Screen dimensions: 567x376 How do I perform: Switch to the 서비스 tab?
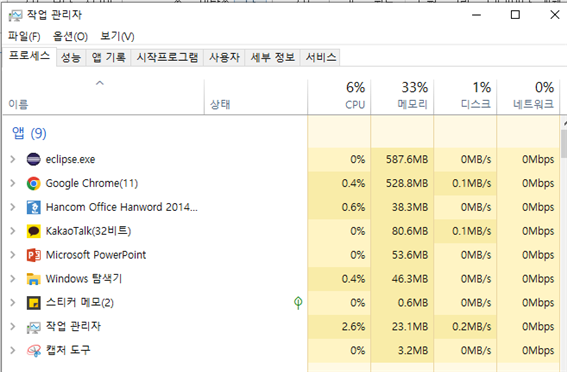pos(320,57)
